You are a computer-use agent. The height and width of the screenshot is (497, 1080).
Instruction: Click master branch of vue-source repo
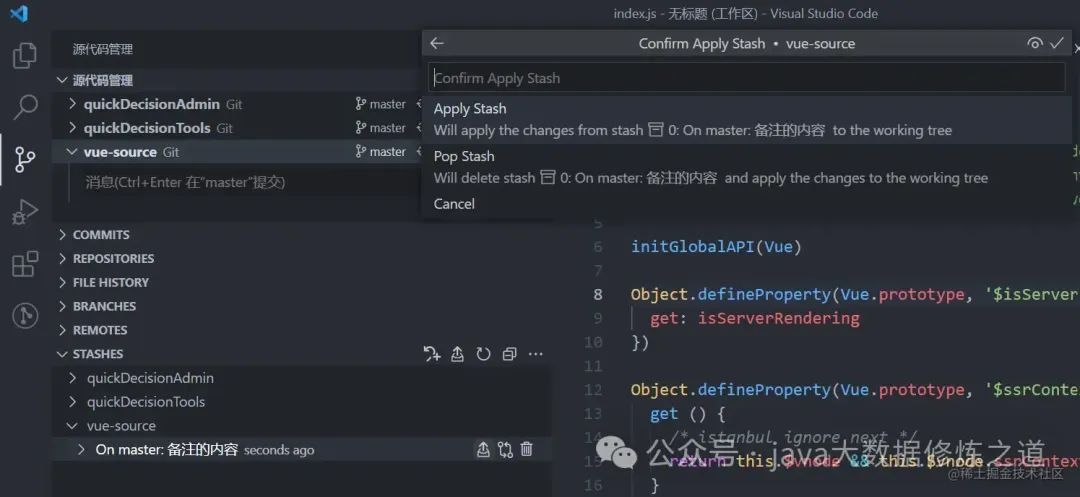click(381, 151)
